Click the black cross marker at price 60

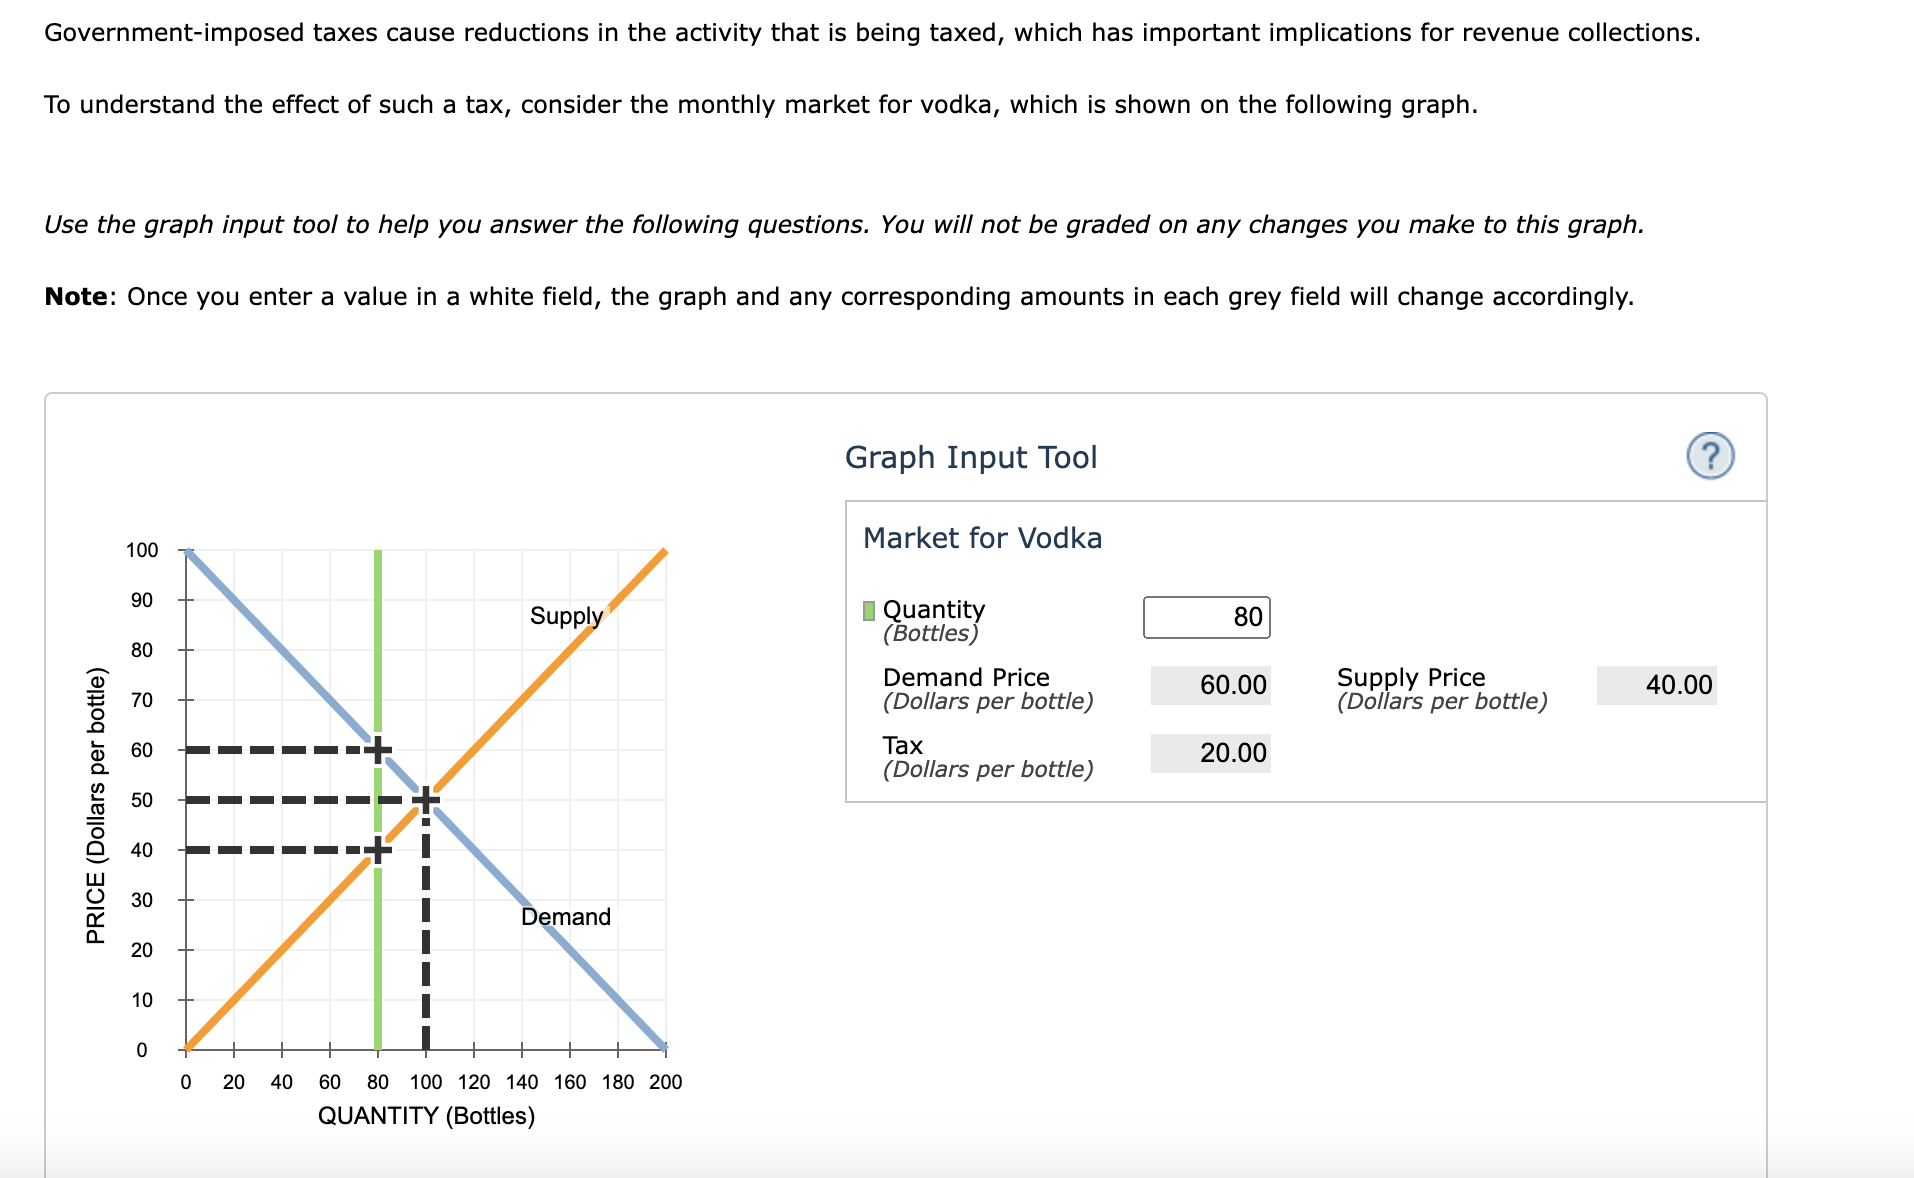(x=377, y=749)
